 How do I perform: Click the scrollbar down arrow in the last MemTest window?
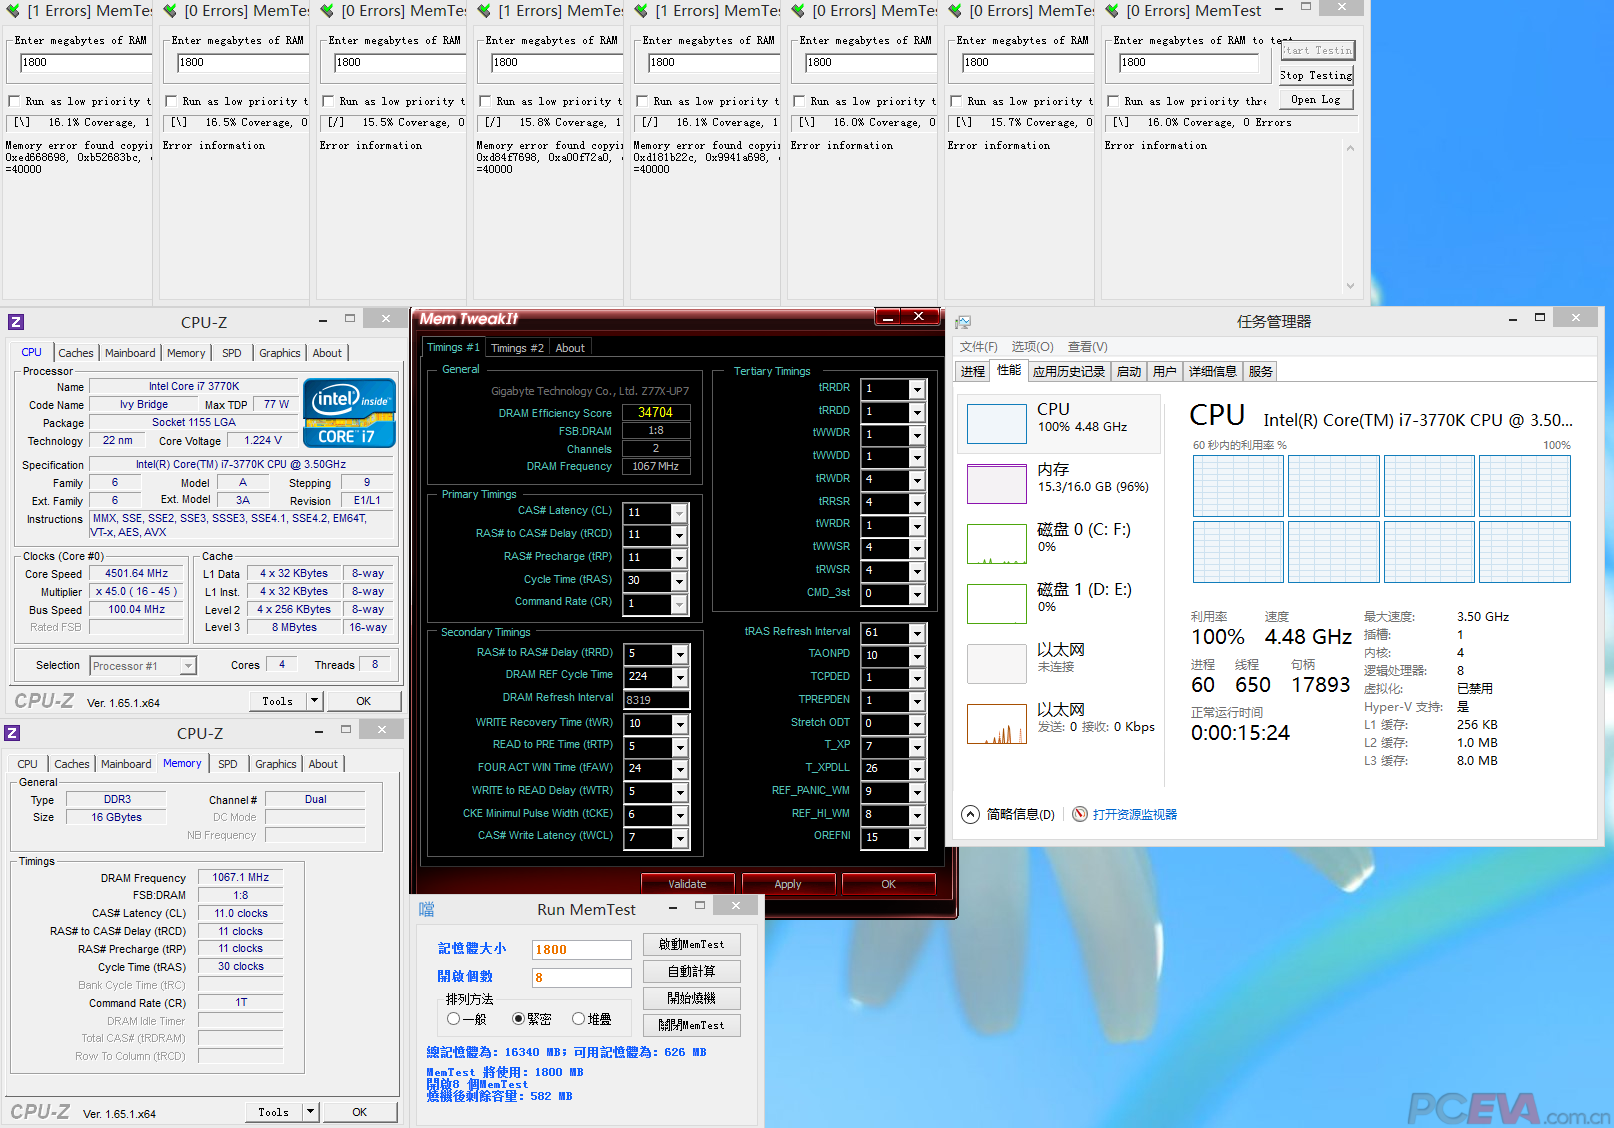click(x=1350, y=286)
